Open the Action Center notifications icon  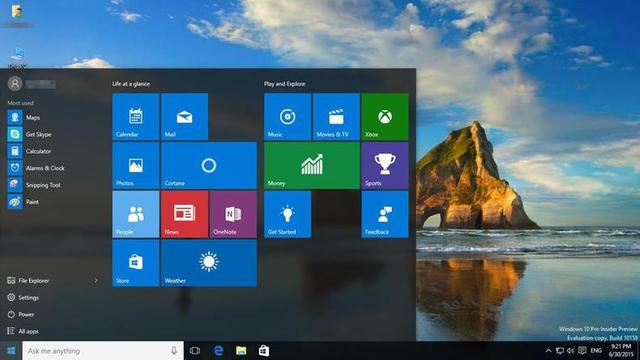pos(582,351)
